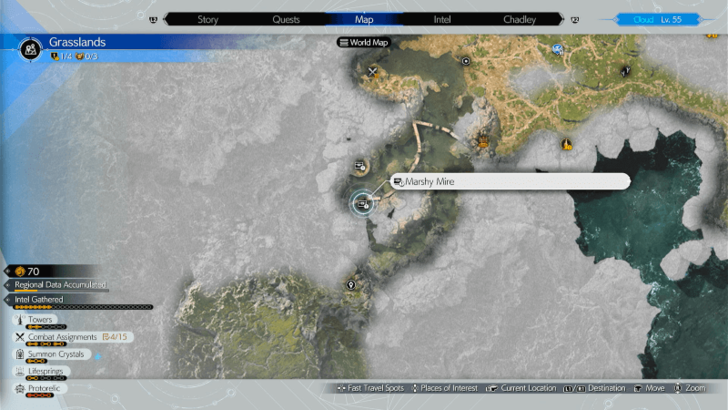Expand the Towers intel category
Viewport: 728px width, 410px height.
click(41, 320)
